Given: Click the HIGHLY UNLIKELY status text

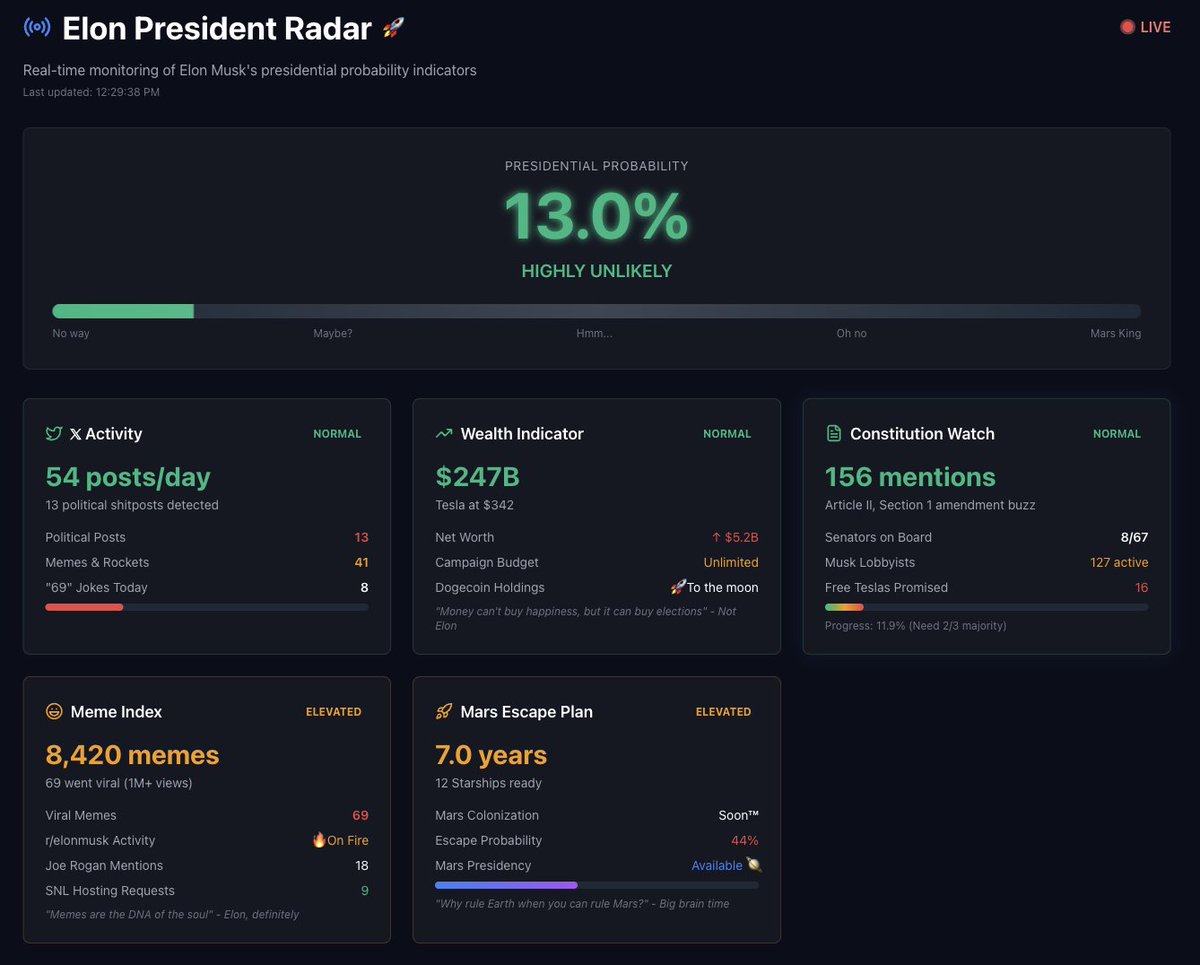Looking at the screenshot, I should coord(596,271).
